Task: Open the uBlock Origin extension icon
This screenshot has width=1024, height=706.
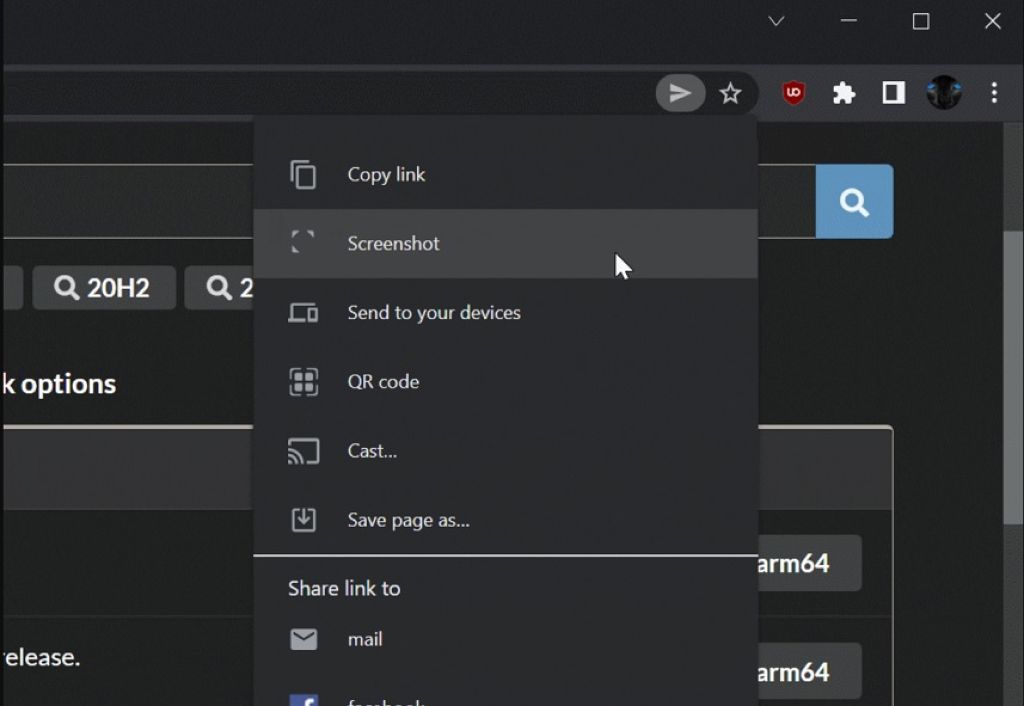Action: click(x=794, y=94)
